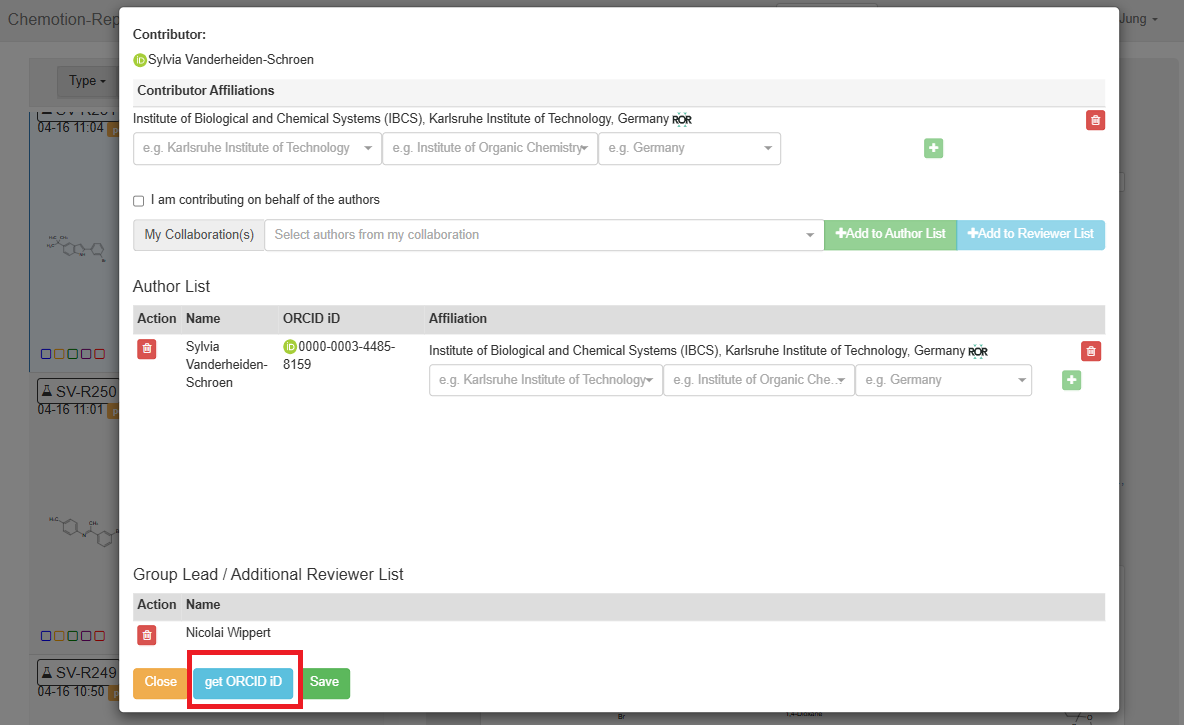Add contributor affiliation with green plus icon

(x=933, y=148)
